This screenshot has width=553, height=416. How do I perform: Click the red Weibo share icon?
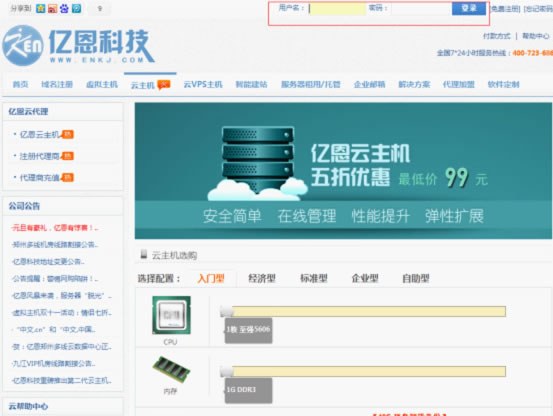pos(53,8)
